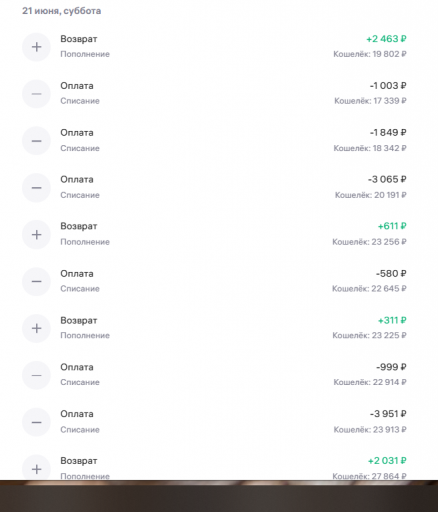The width and height of the screenshot is (438, 512).
Task: Click the plus icon beside +311 ₽ refund
Action: (36, 328)
